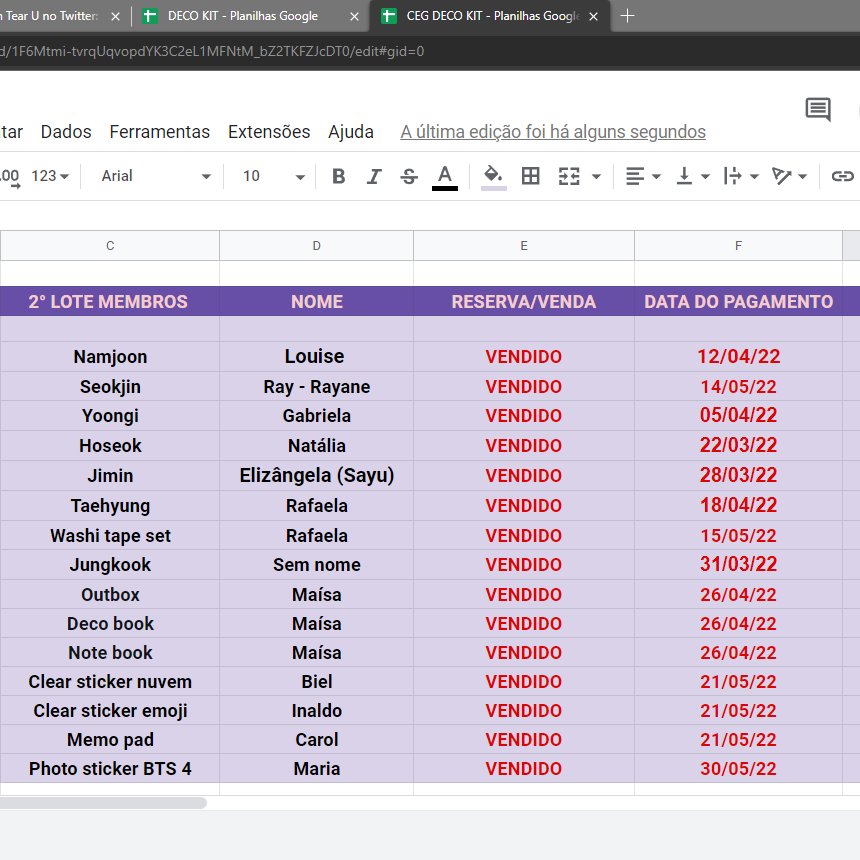Select the Ray - Rayane cell

pyautogui.click(x=316, y=387)
